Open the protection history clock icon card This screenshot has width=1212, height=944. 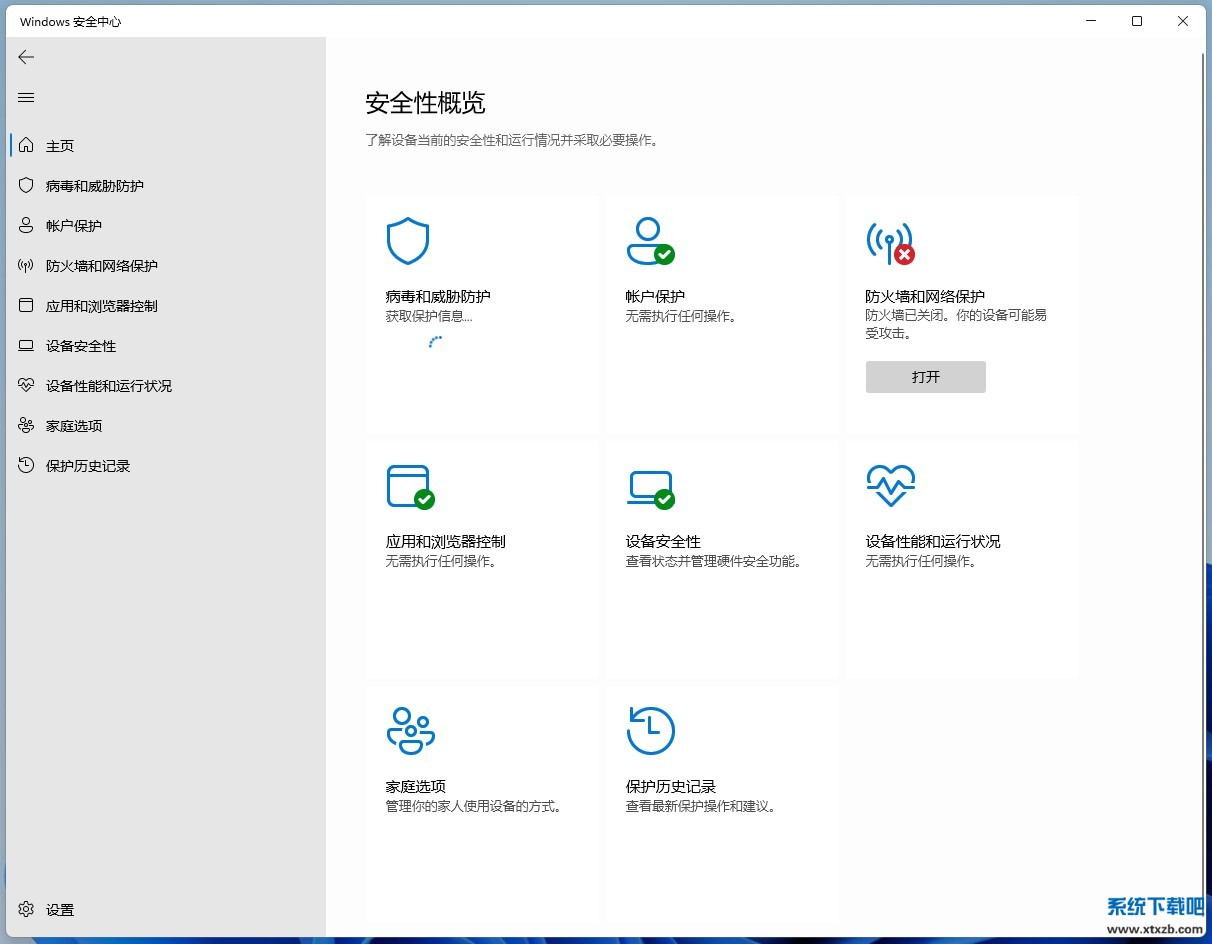[650, 730]
